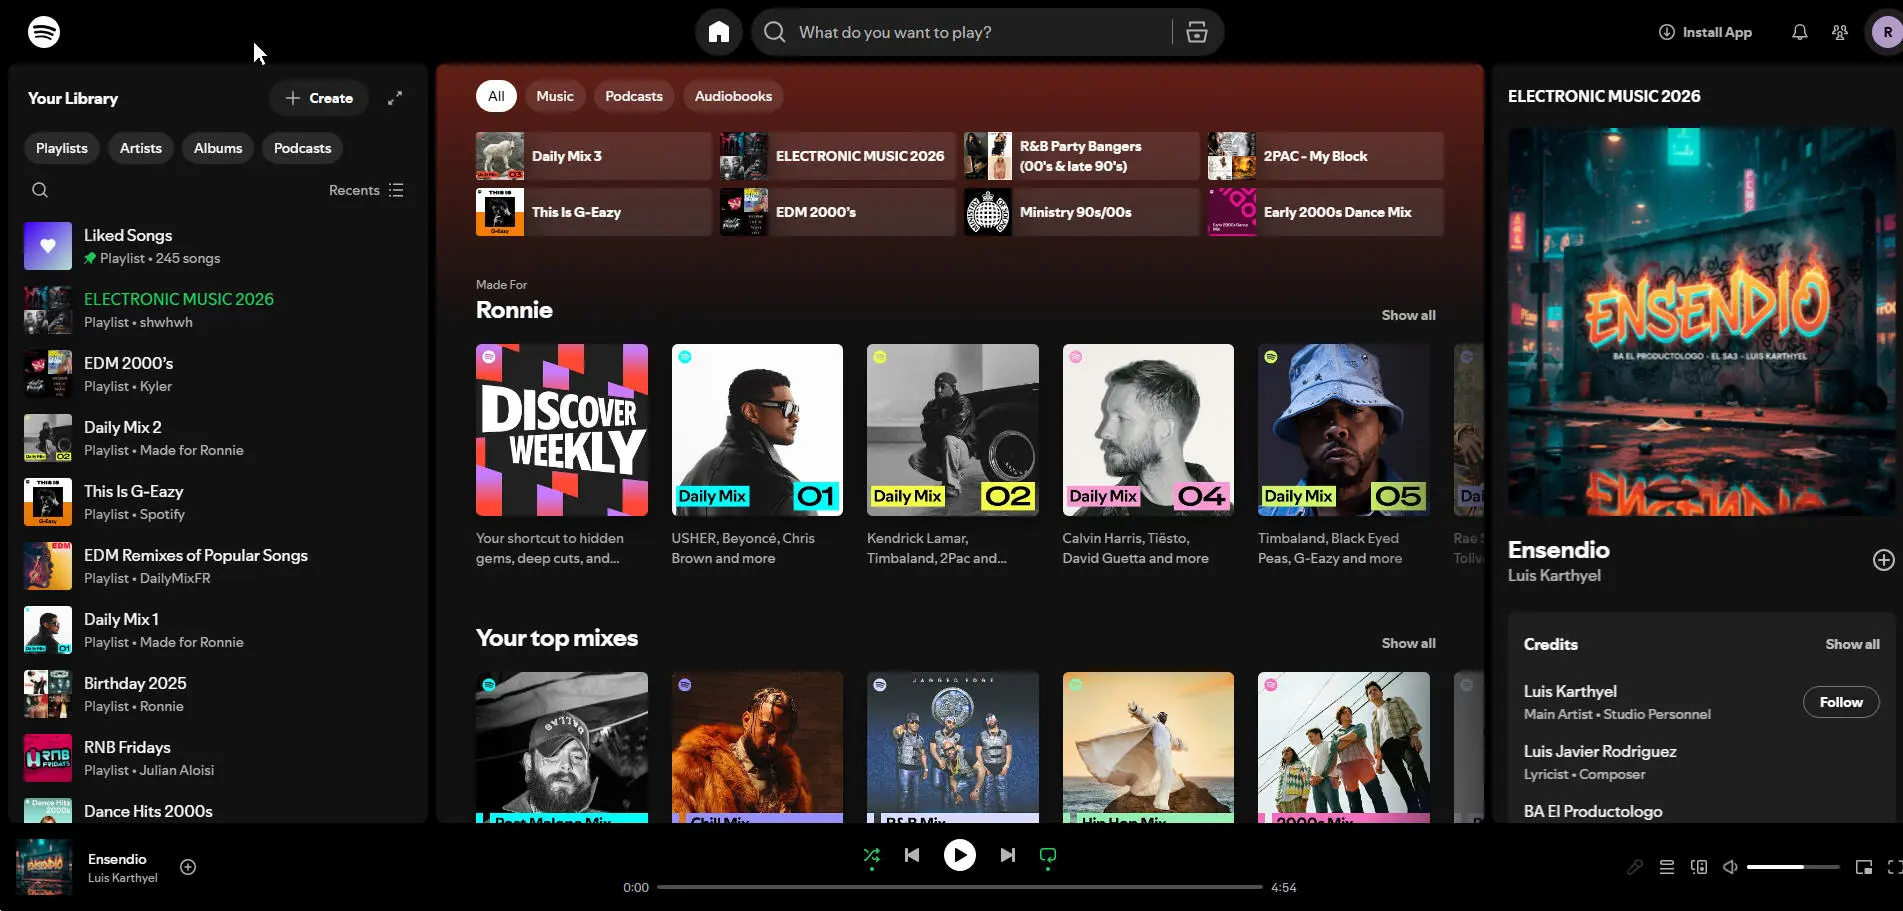This screenshot has height=911, width=1903.
Task: Skip to the next track
Action: click(x=1008, y=855)
